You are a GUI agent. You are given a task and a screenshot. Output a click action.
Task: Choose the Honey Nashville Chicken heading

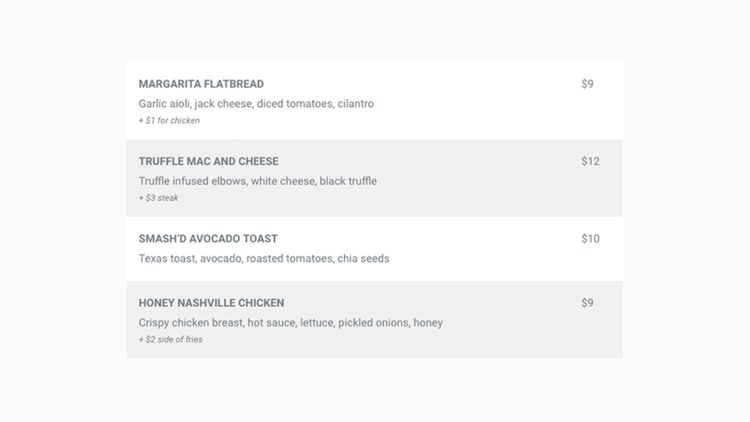pos(211,303)
